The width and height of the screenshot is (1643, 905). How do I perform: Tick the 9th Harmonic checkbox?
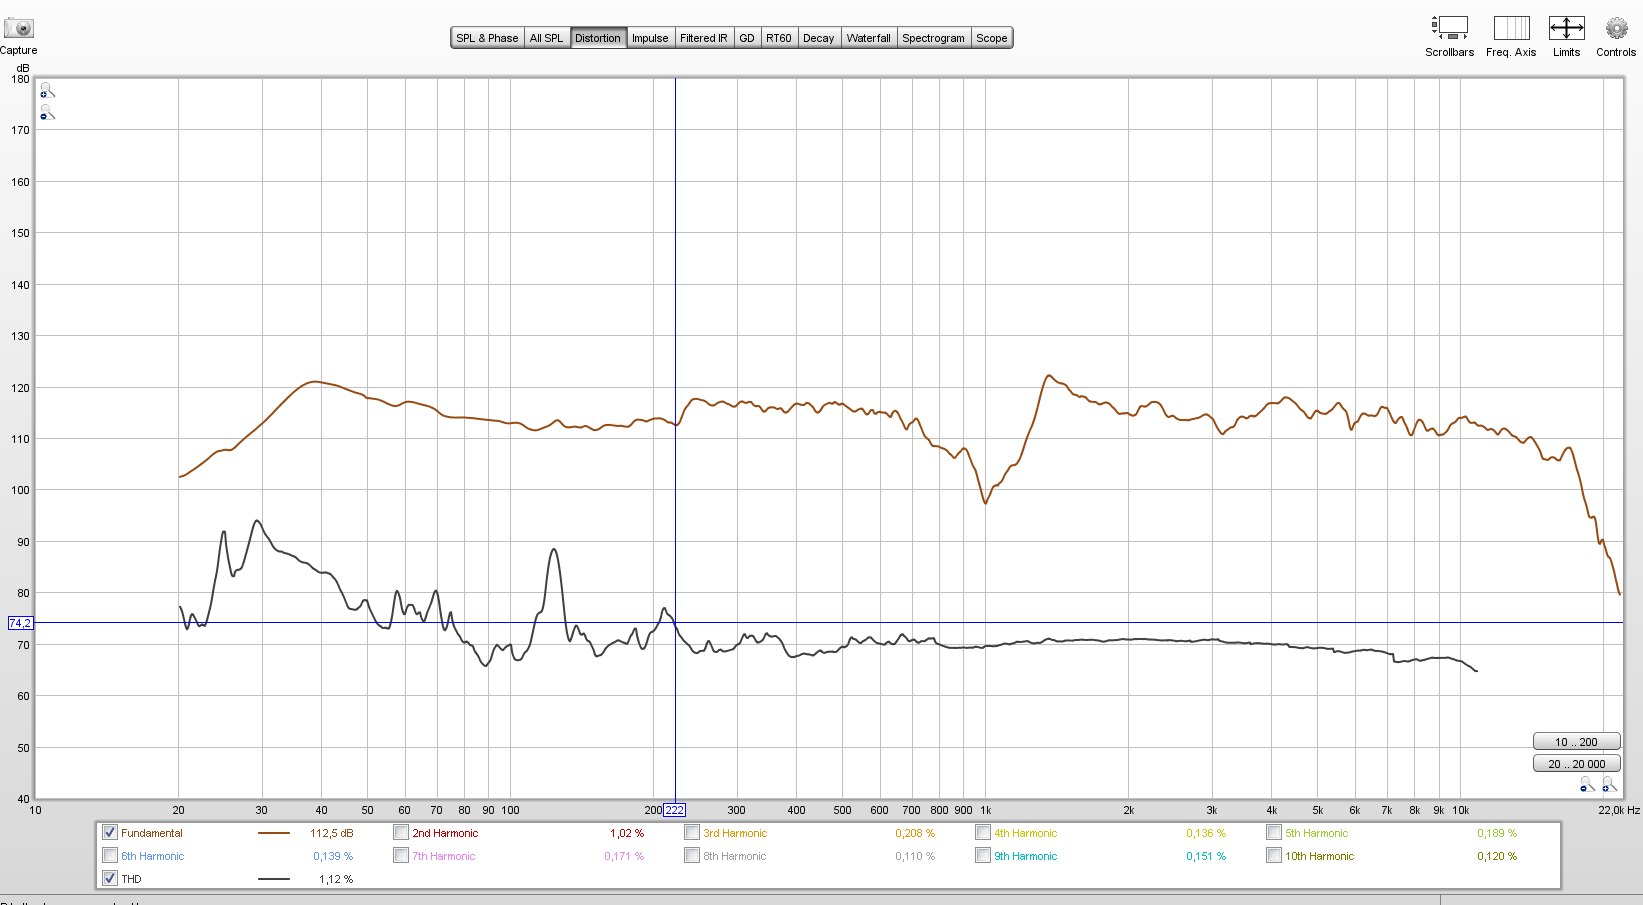coord(983,855)
